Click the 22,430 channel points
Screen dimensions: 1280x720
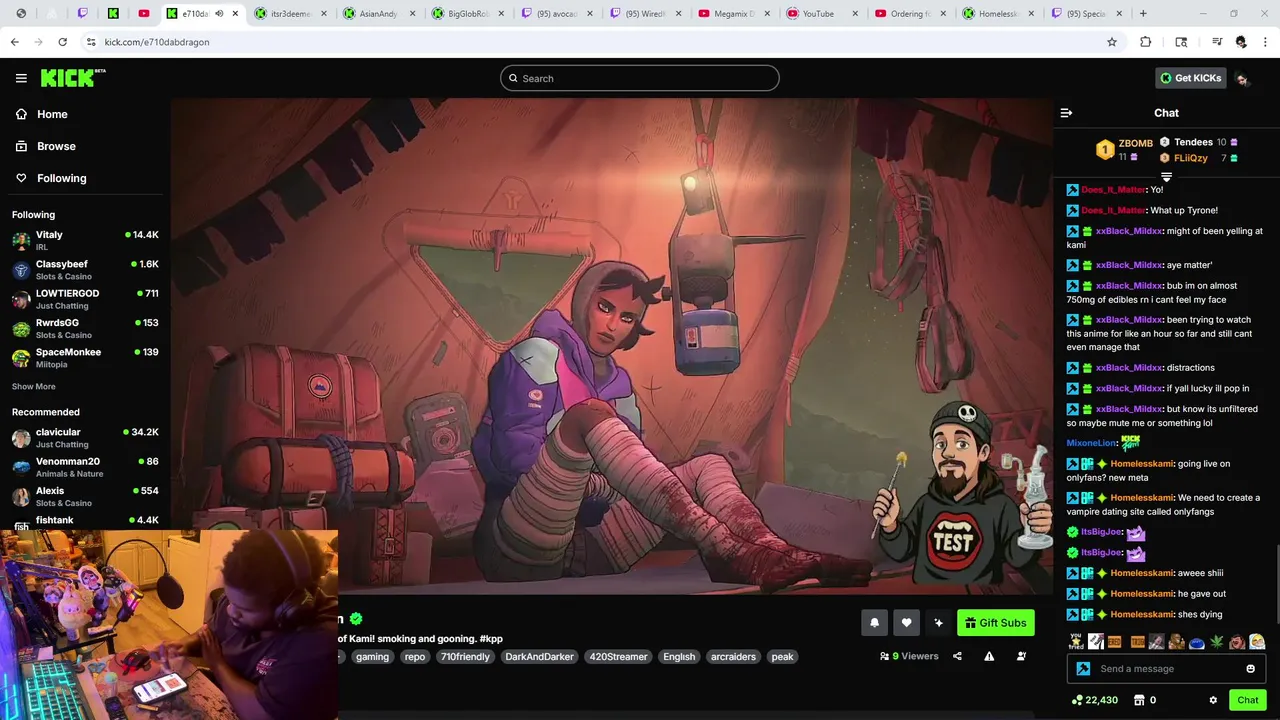coord(1095,700)
